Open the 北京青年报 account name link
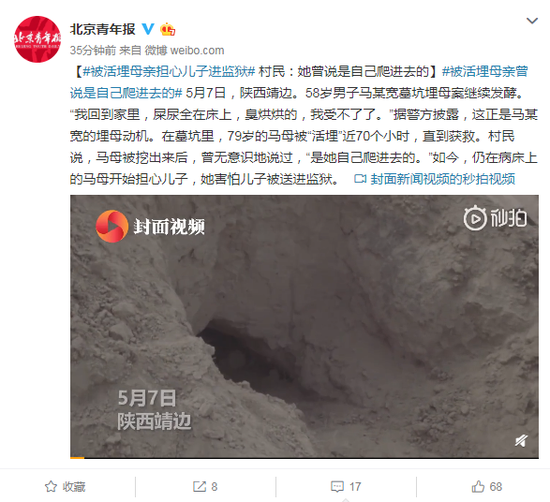This screenshot has width=550, height=502. [102, 29]
